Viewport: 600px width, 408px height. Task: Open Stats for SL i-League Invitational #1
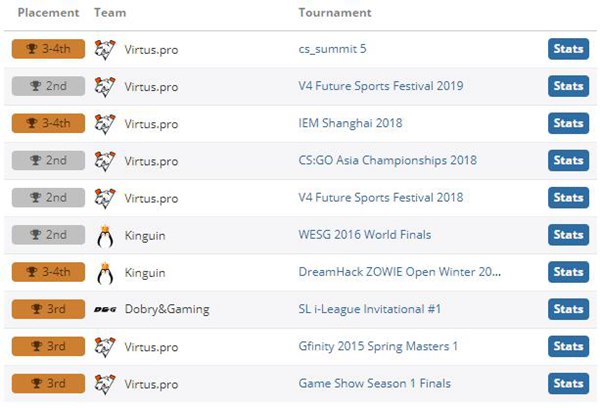coord(568,309)
